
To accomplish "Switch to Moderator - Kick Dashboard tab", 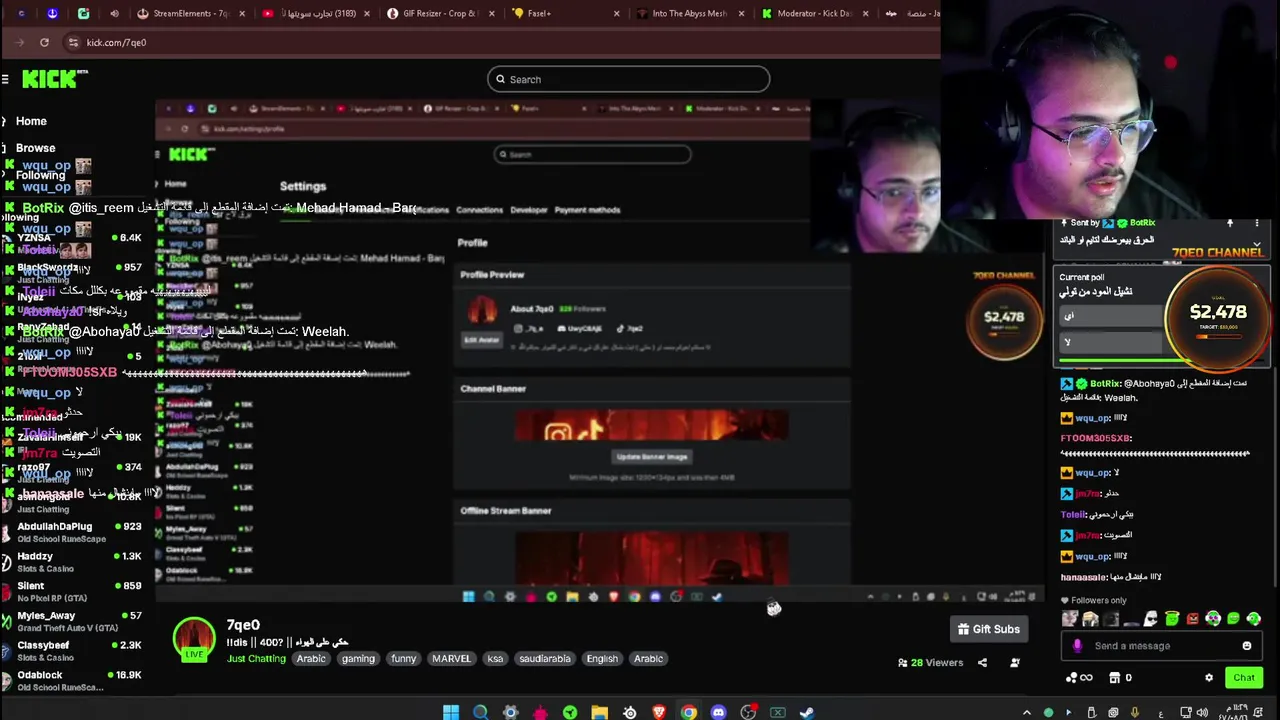I will [x=813, y=13].
